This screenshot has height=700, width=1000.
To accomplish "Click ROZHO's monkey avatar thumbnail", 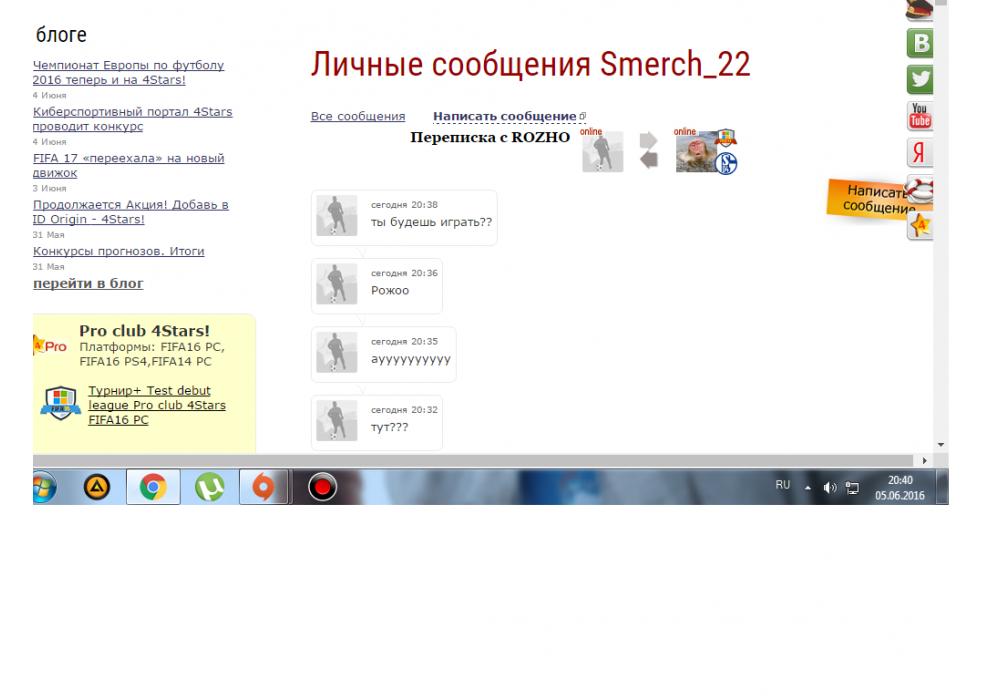I will tap(696, 152).
